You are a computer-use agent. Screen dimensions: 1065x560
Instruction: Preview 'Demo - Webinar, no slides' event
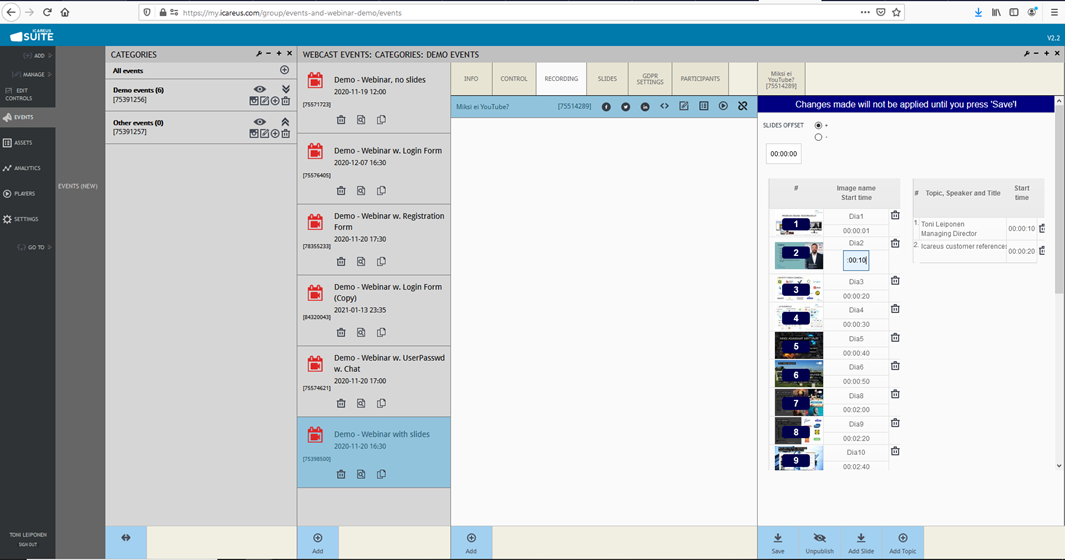tap(361, 120)
